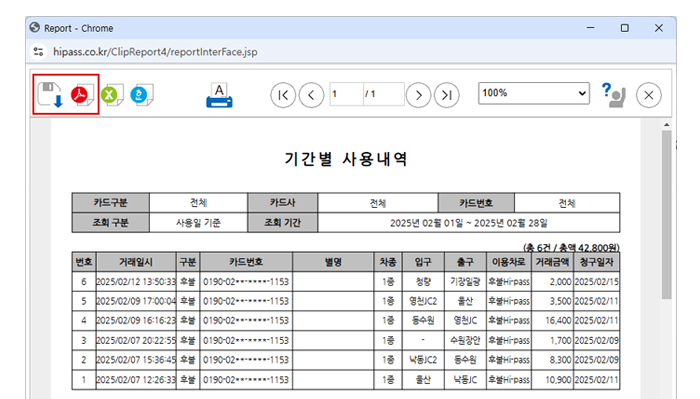Click the amount 16,400
The height and width of the screenshot is (399, 700).
pyautogui.click(x=558, y=320)
